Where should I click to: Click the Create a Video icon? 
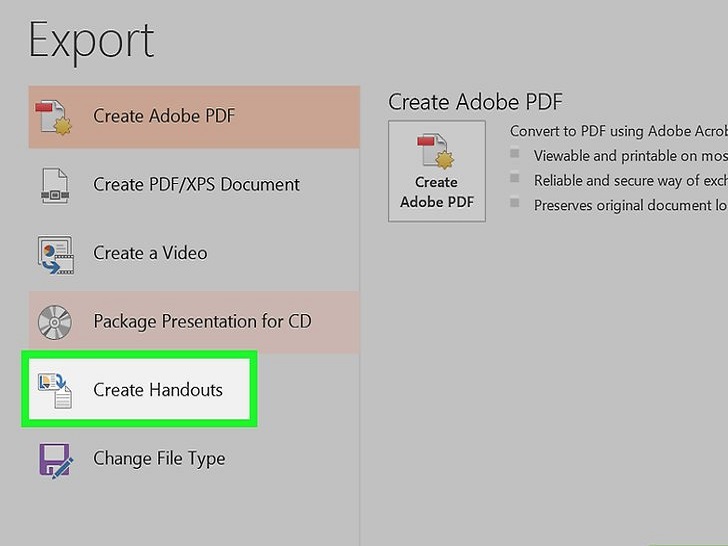click(x=55, y=254)
